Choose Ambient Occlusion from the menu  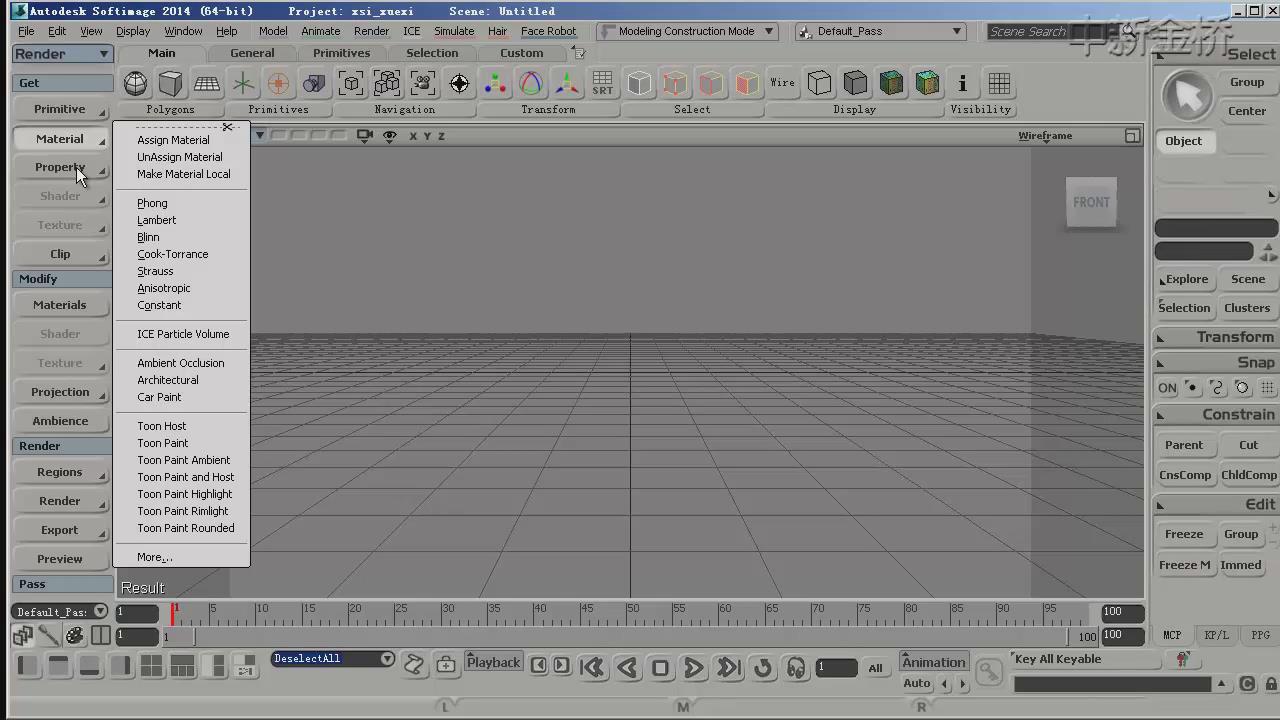click(x=181, y=363)
